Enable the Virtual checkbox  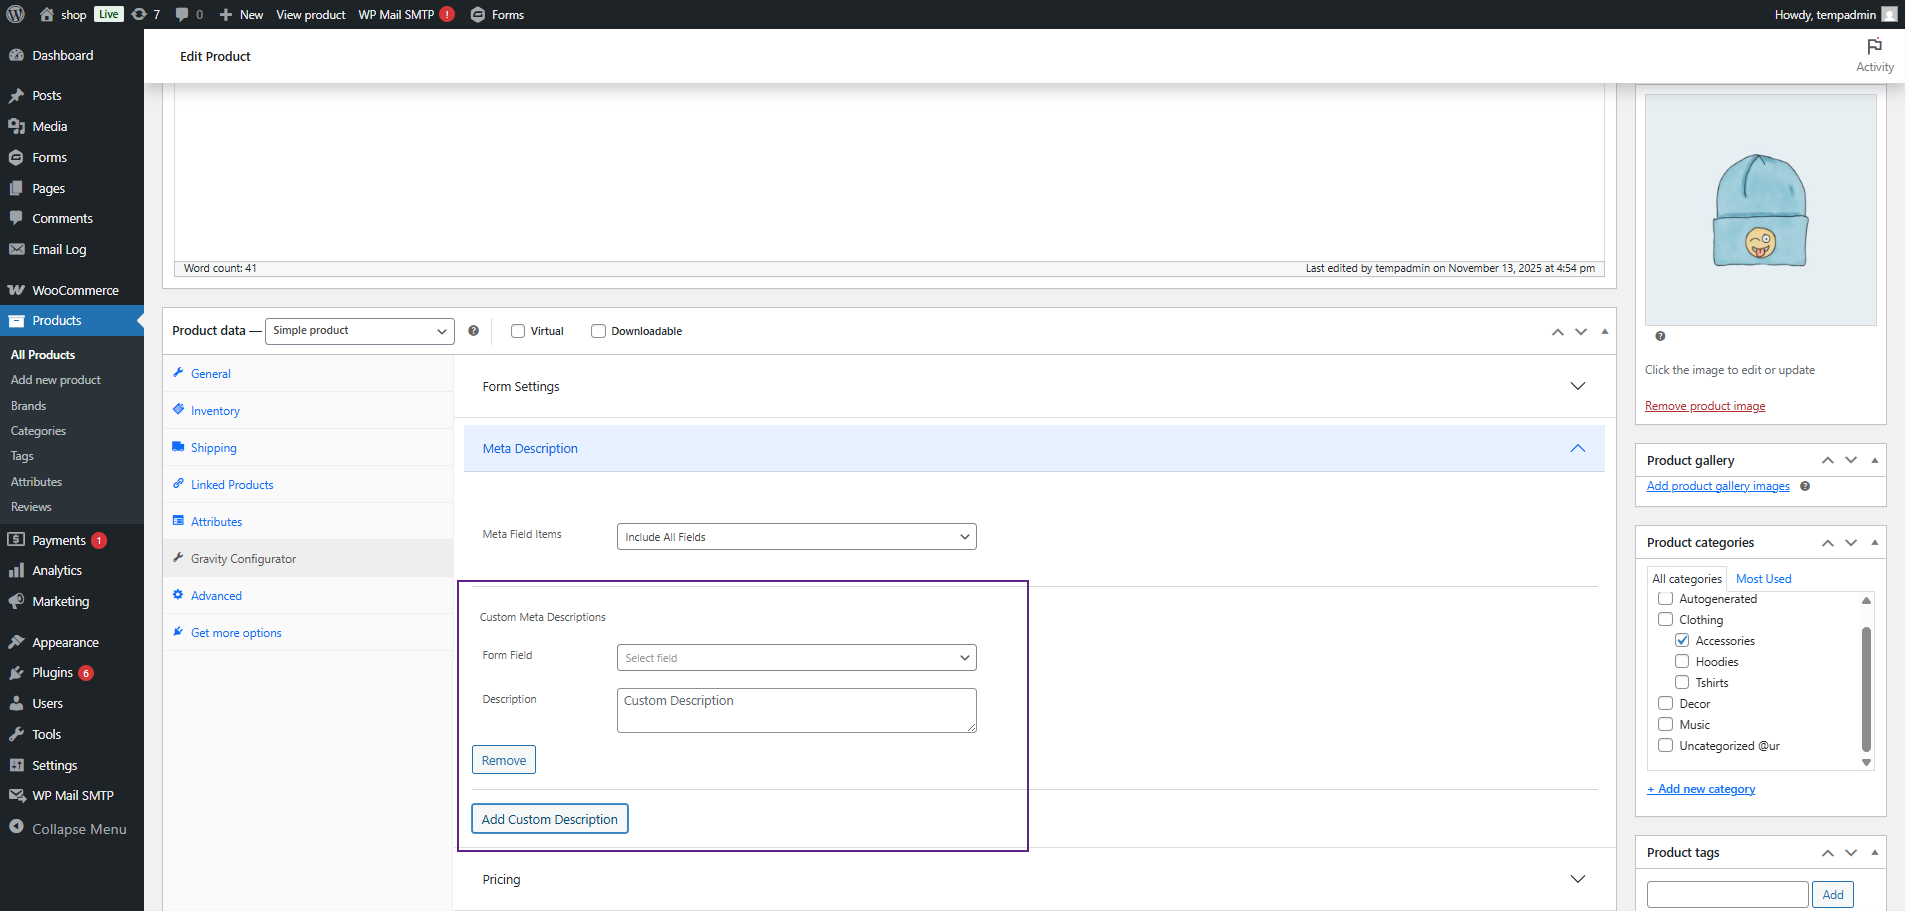(x=518, y=331)
